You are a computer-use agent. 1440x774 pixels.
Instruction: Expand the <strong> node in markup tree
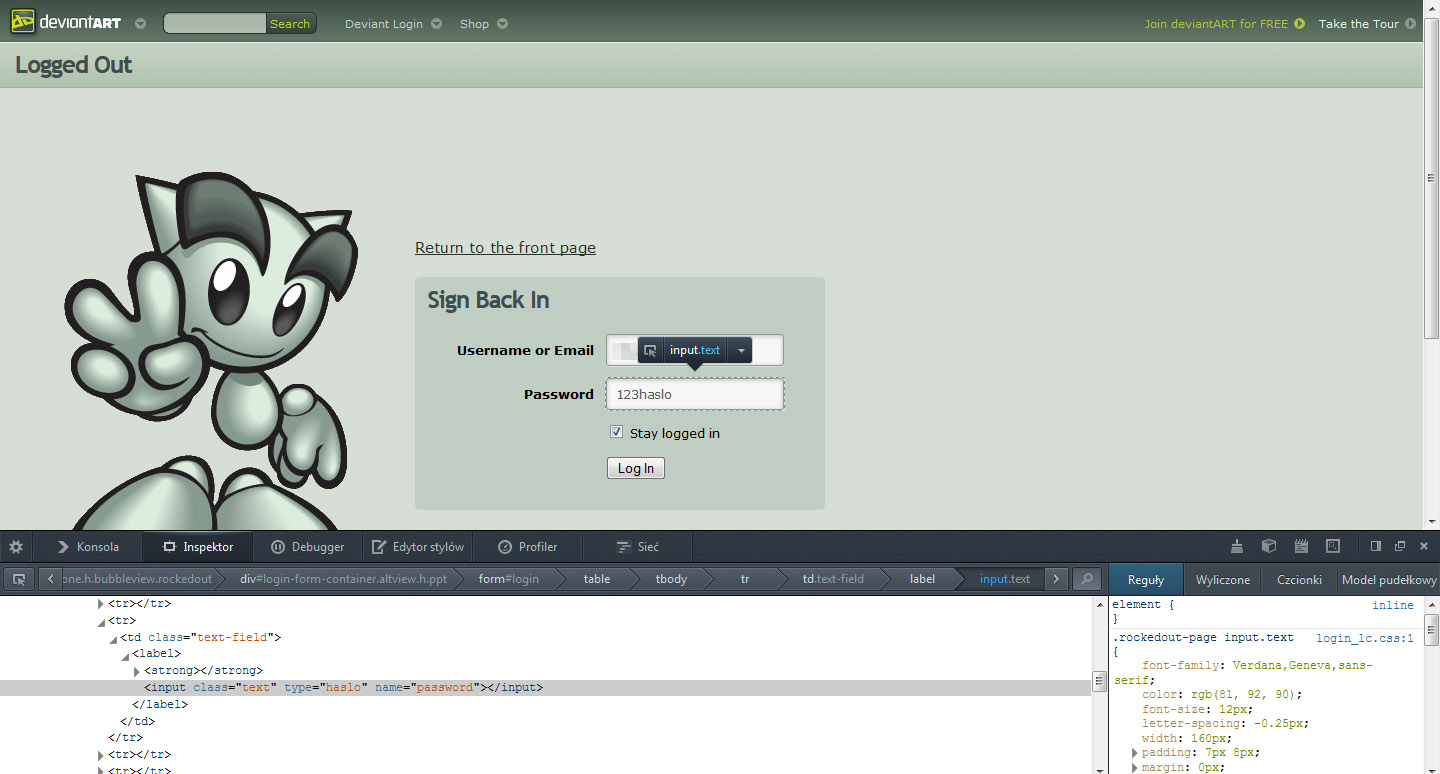tap(137, 671)
